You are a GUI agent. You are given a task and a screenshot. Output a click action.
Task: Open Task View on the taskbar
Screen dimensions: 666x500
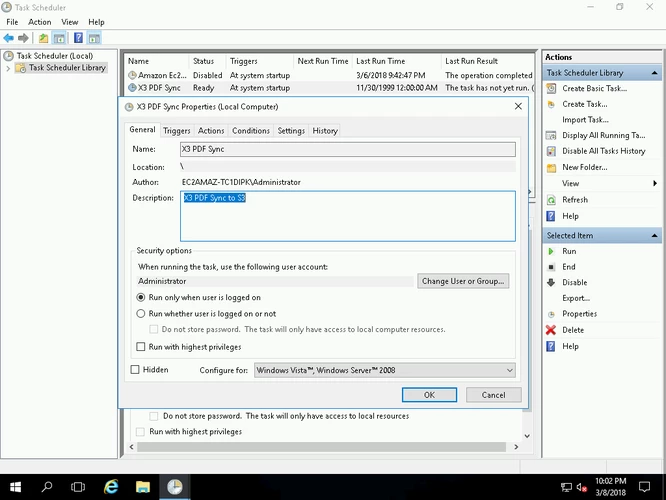tap(78, 487)
